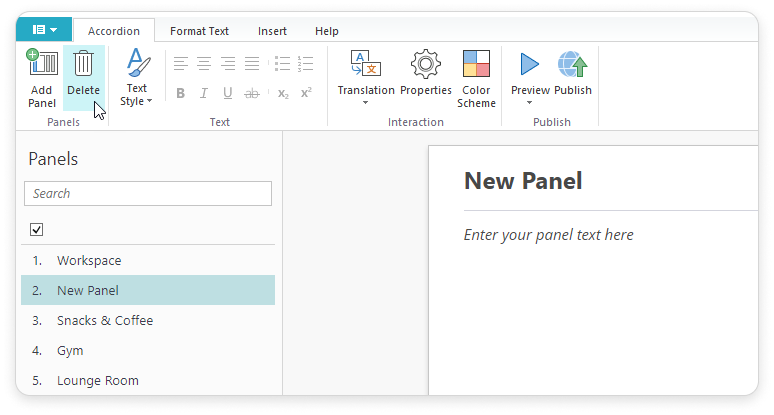Toggle the bulleted list icon
This screenshot has height=415, width=774.
282,64
